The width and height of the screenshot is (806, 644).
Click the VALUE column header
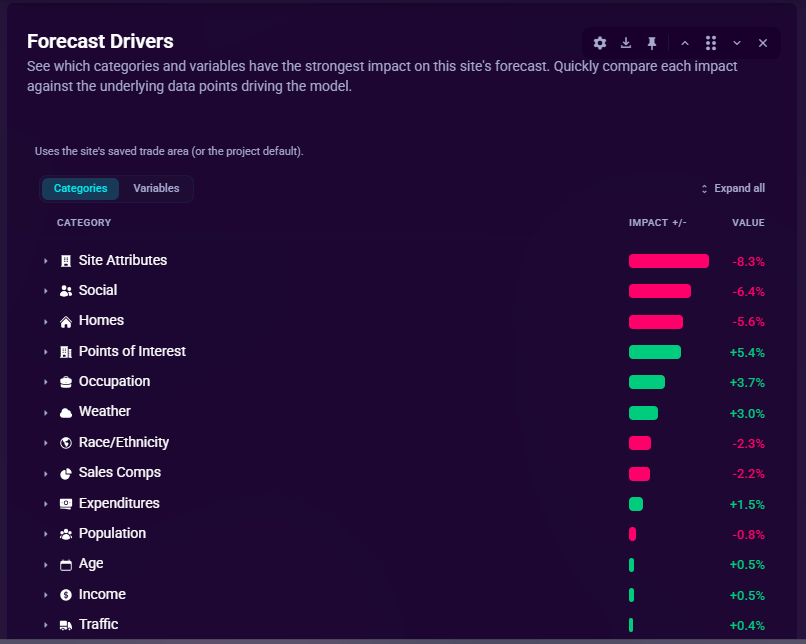748,223
